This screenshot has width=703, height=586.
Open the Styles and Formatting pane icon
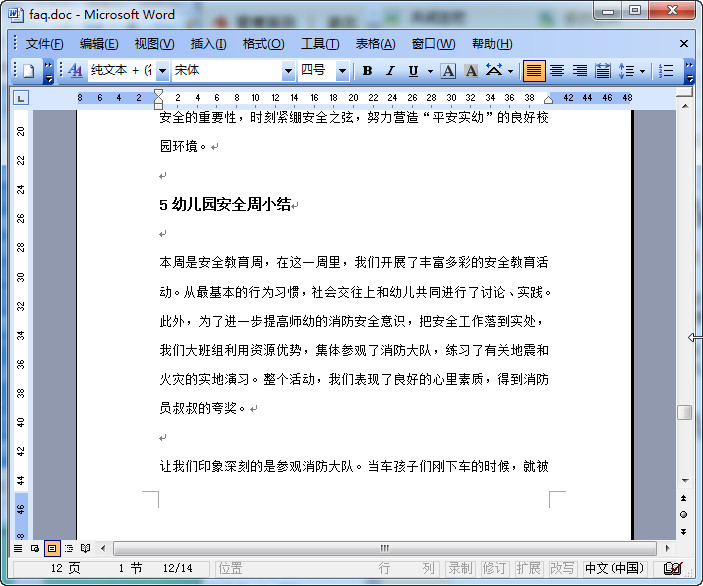[x=75, y=71]
